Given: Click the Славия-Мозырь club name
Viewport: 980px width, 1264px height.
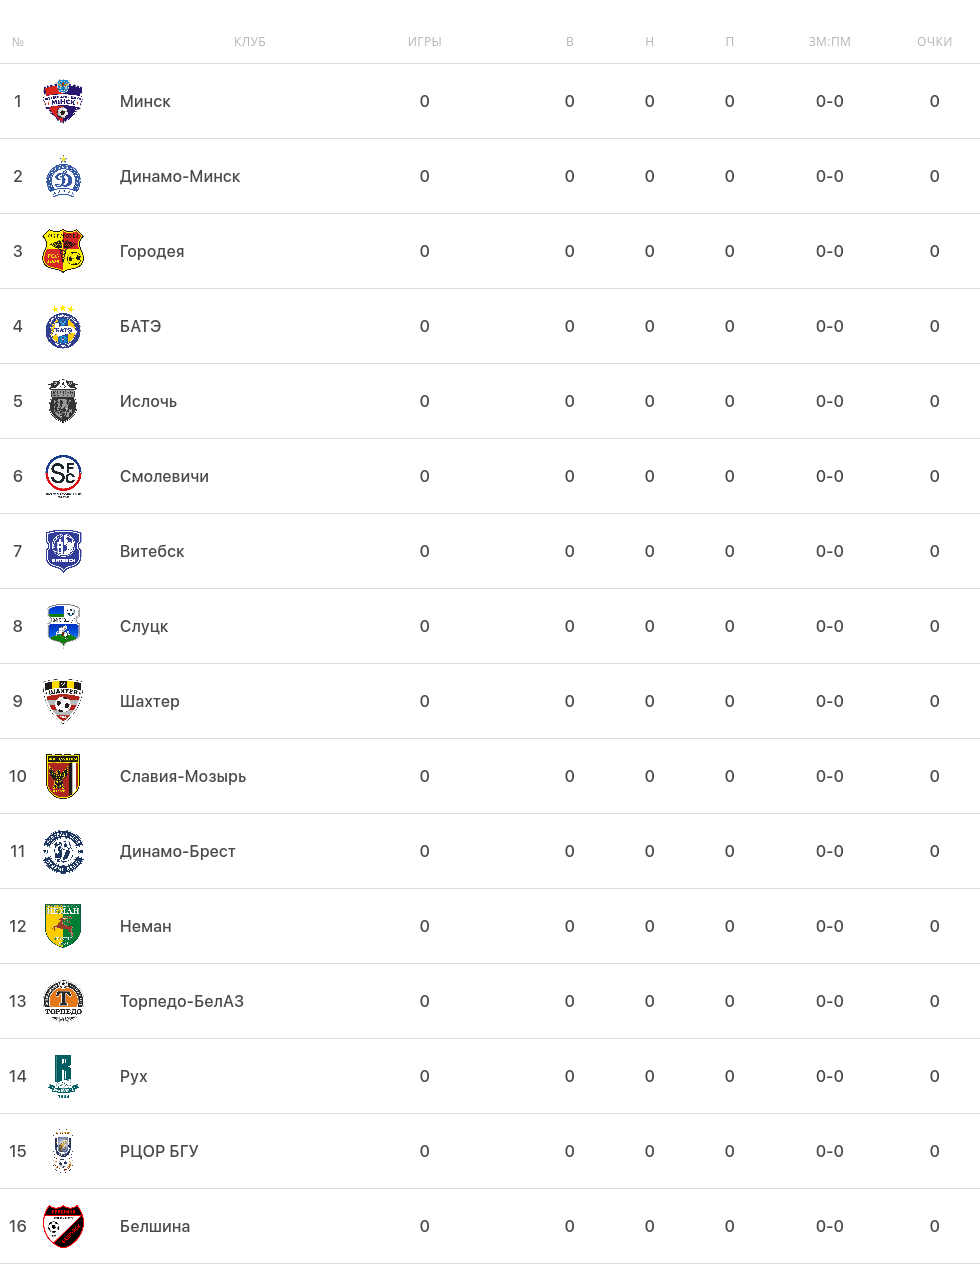Looking at the screenshot, I should (183, 776).
